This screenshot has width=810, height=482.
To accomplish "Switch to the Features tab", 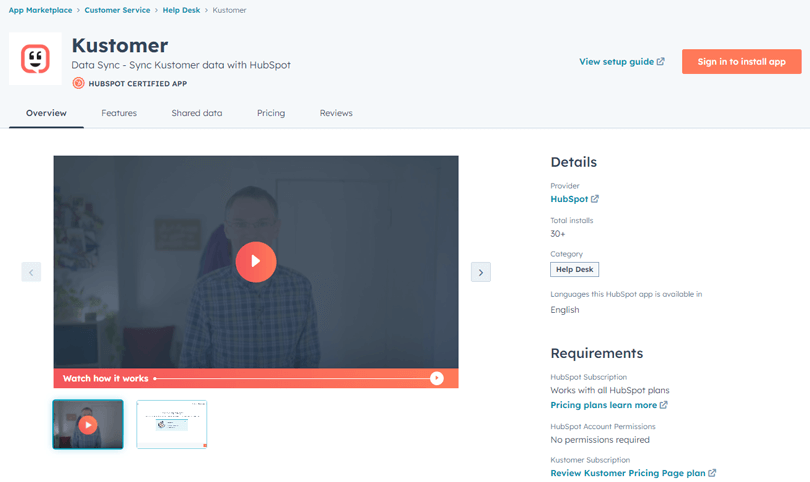I will (x=119, y=113).
